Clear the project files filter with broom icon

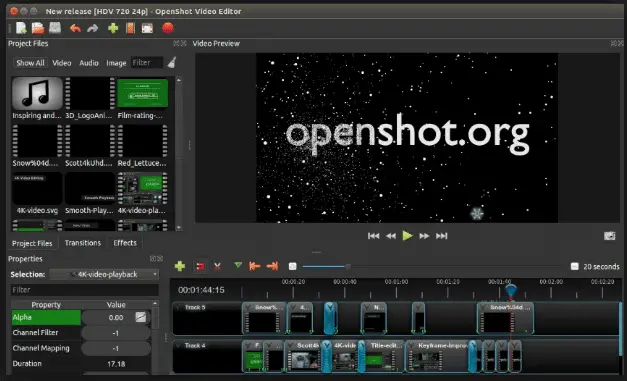tap(172, 62)
